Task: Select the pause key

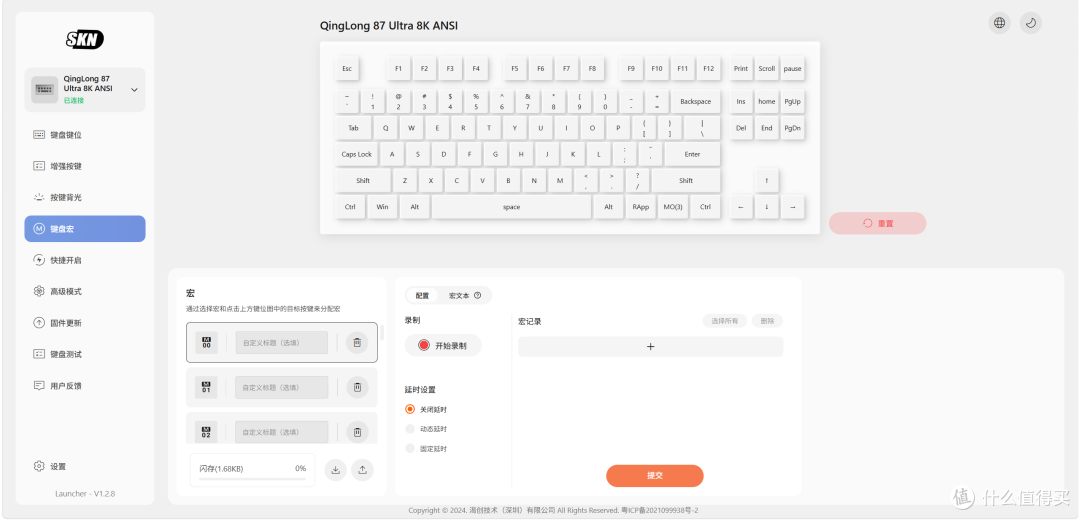Action: 793,69
